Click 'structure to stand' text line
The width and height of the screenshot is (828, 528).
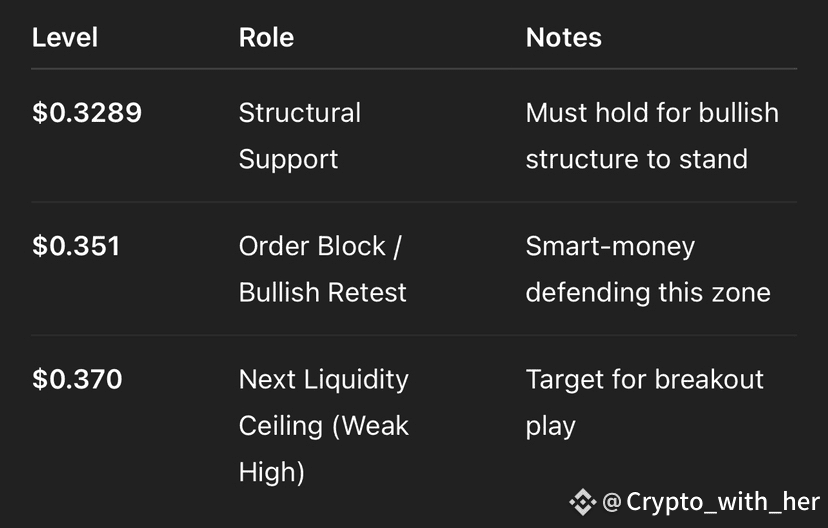click(x=637, y=159)
